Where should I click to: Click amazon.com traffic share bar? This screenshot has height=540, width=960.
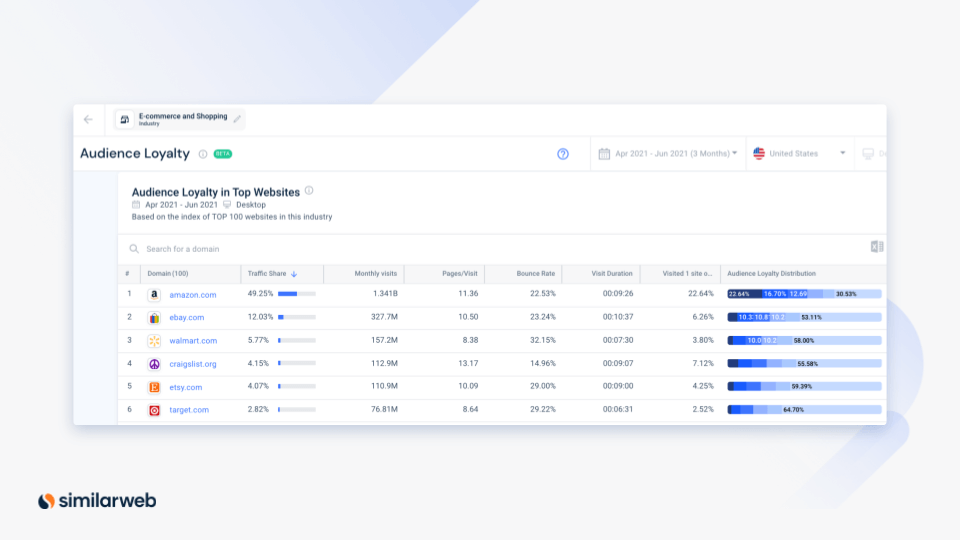[297, 294]
